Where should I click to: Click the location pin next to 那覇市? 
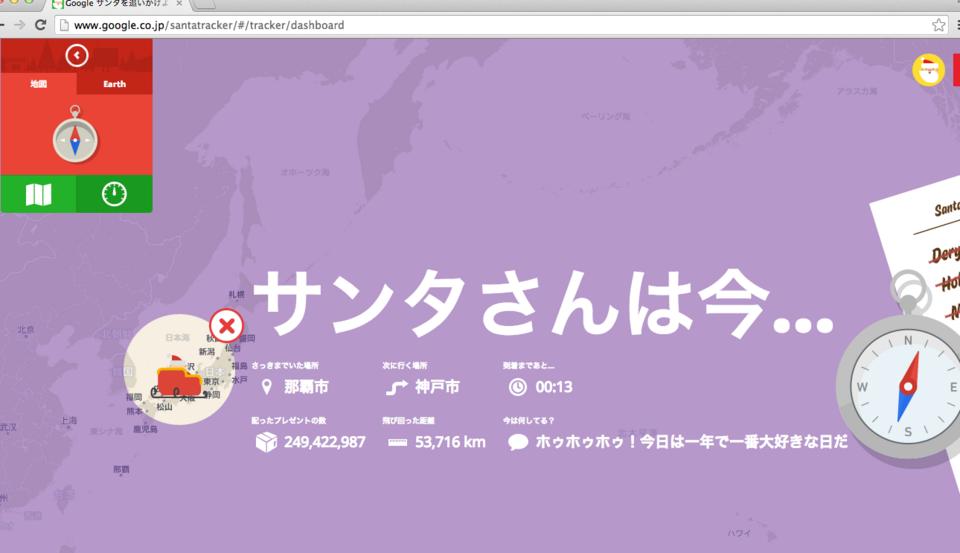pyautogui.click(x=266, y=387)
